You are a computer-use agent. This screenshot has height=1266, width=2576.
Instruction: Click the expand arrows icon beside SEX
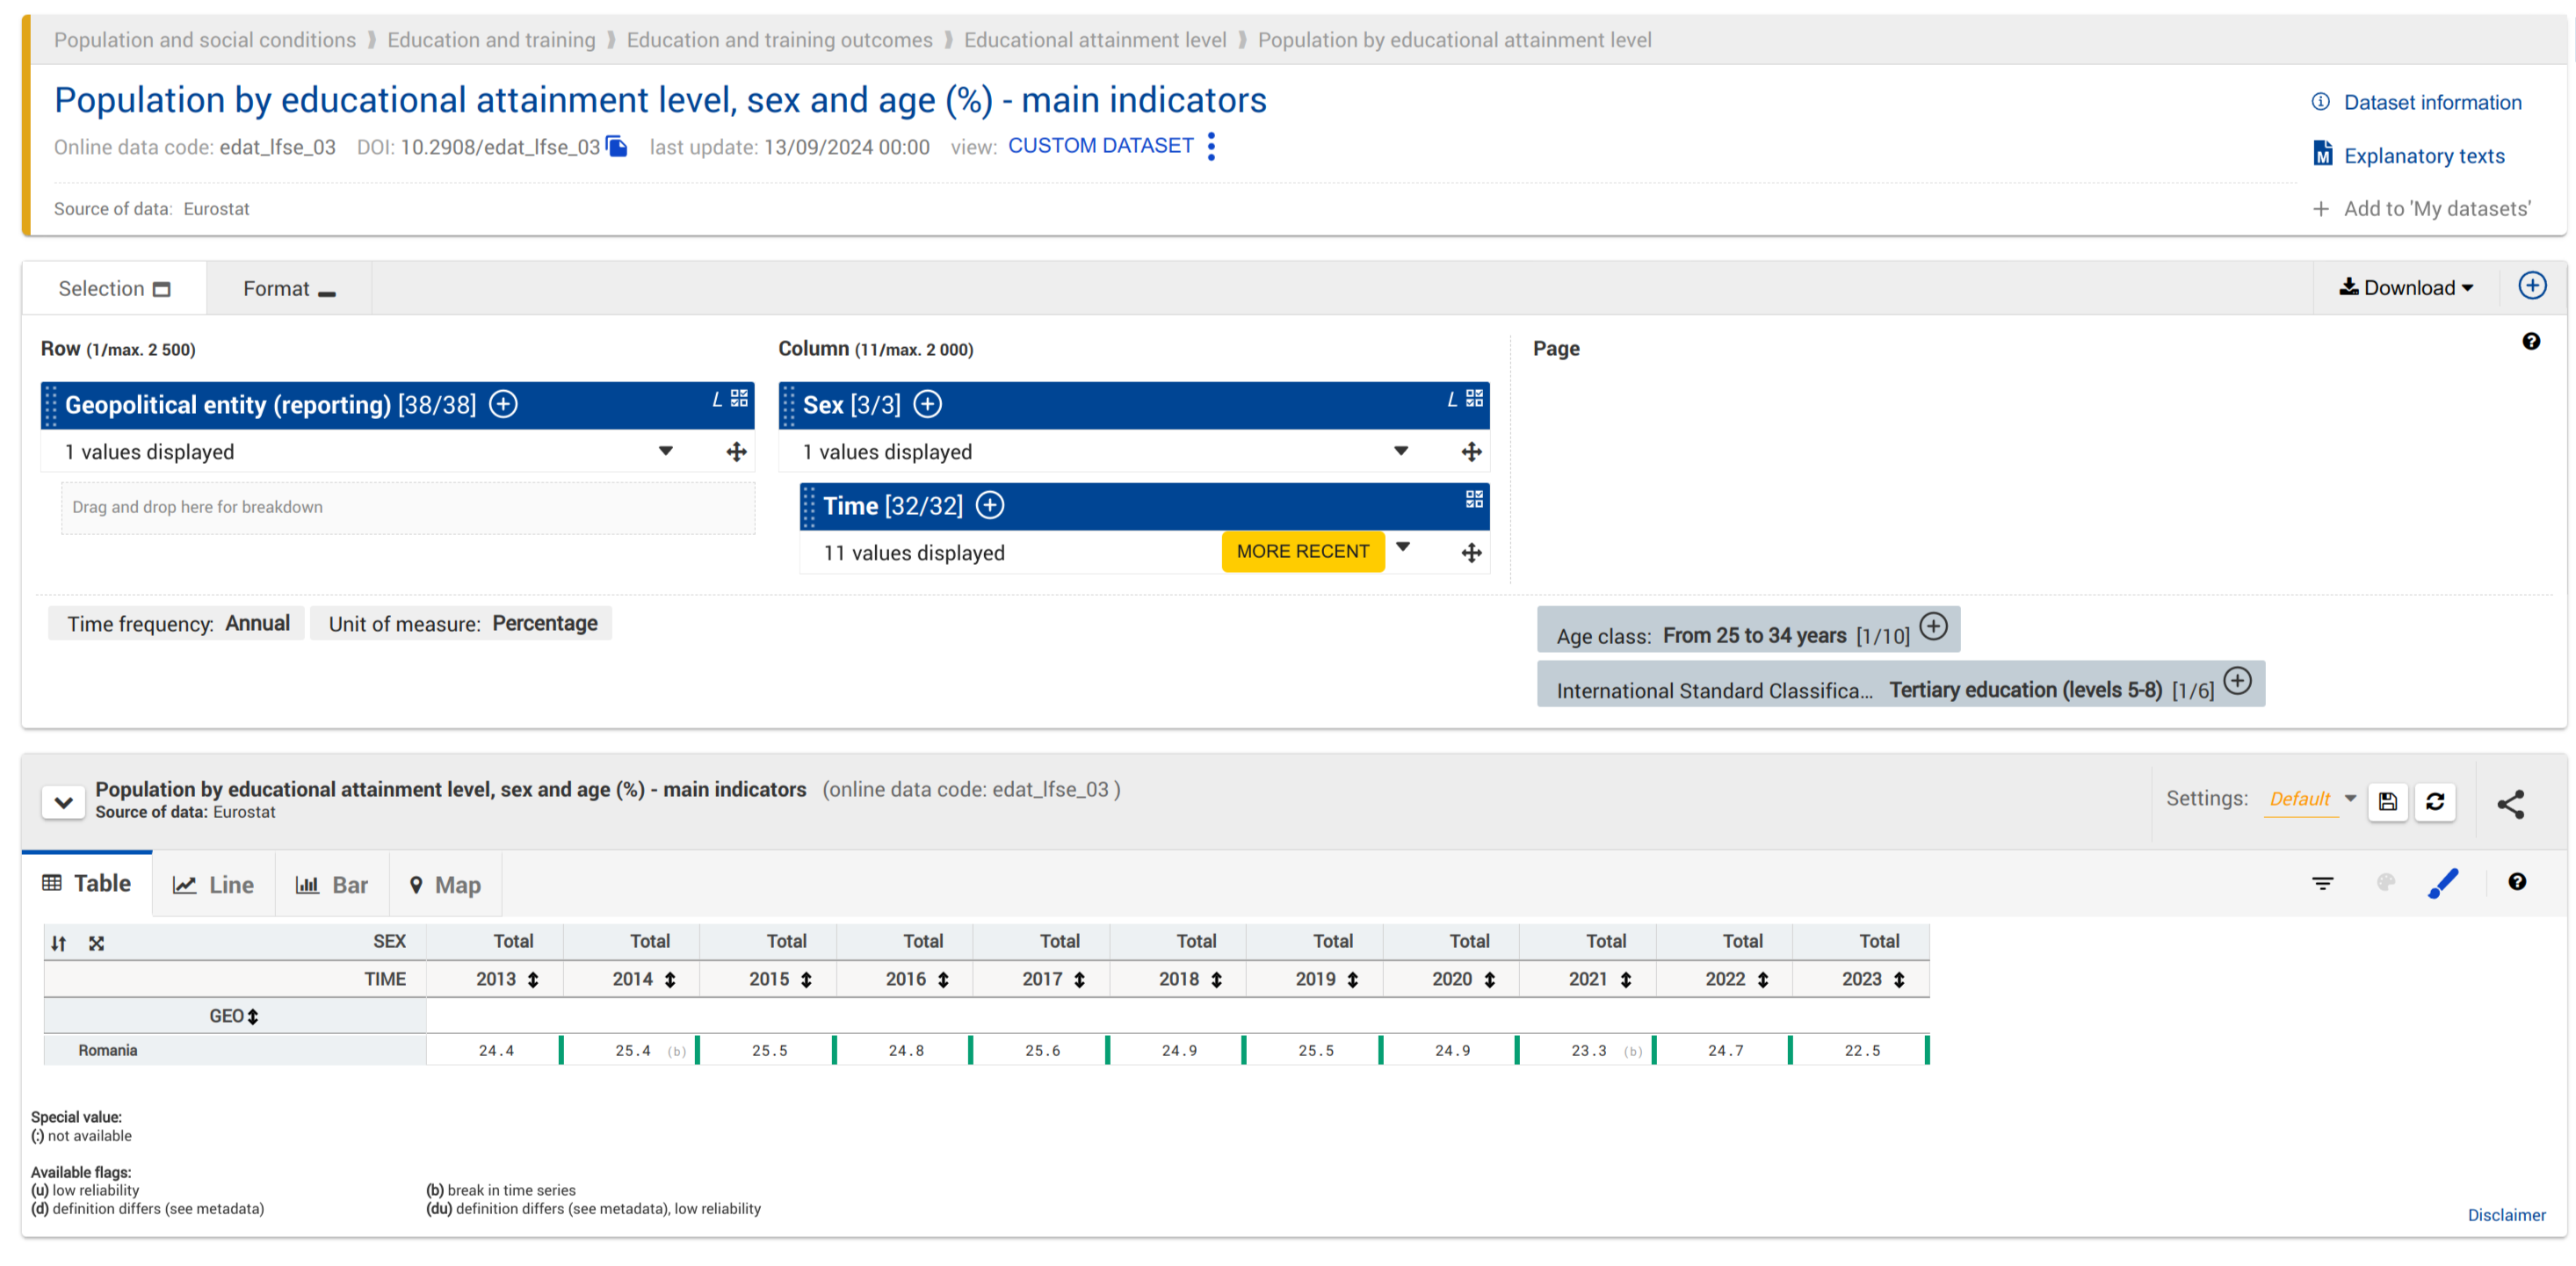[x=96, y=943]
